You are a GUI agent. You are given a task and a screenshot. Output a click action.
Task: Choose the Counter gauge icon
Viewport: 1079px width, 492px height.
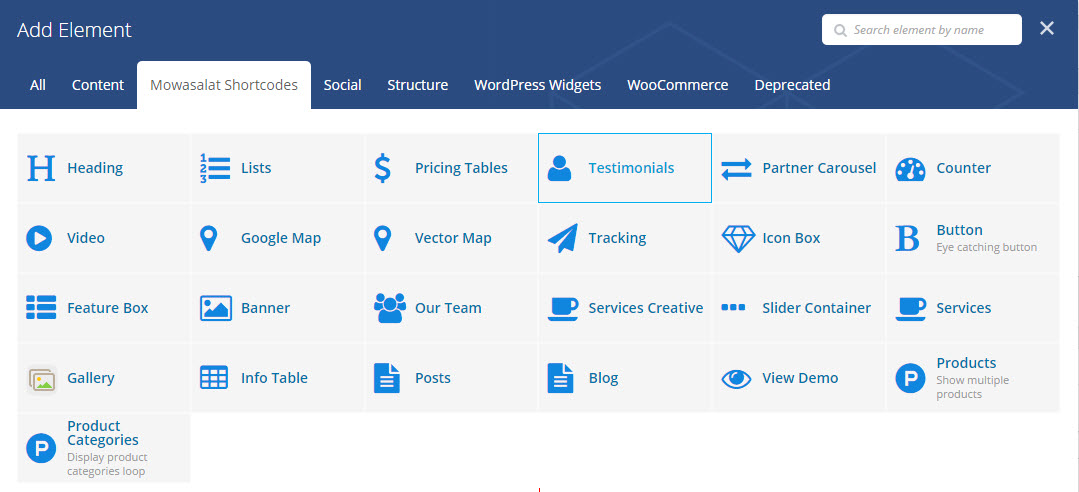tap(910, 169)
